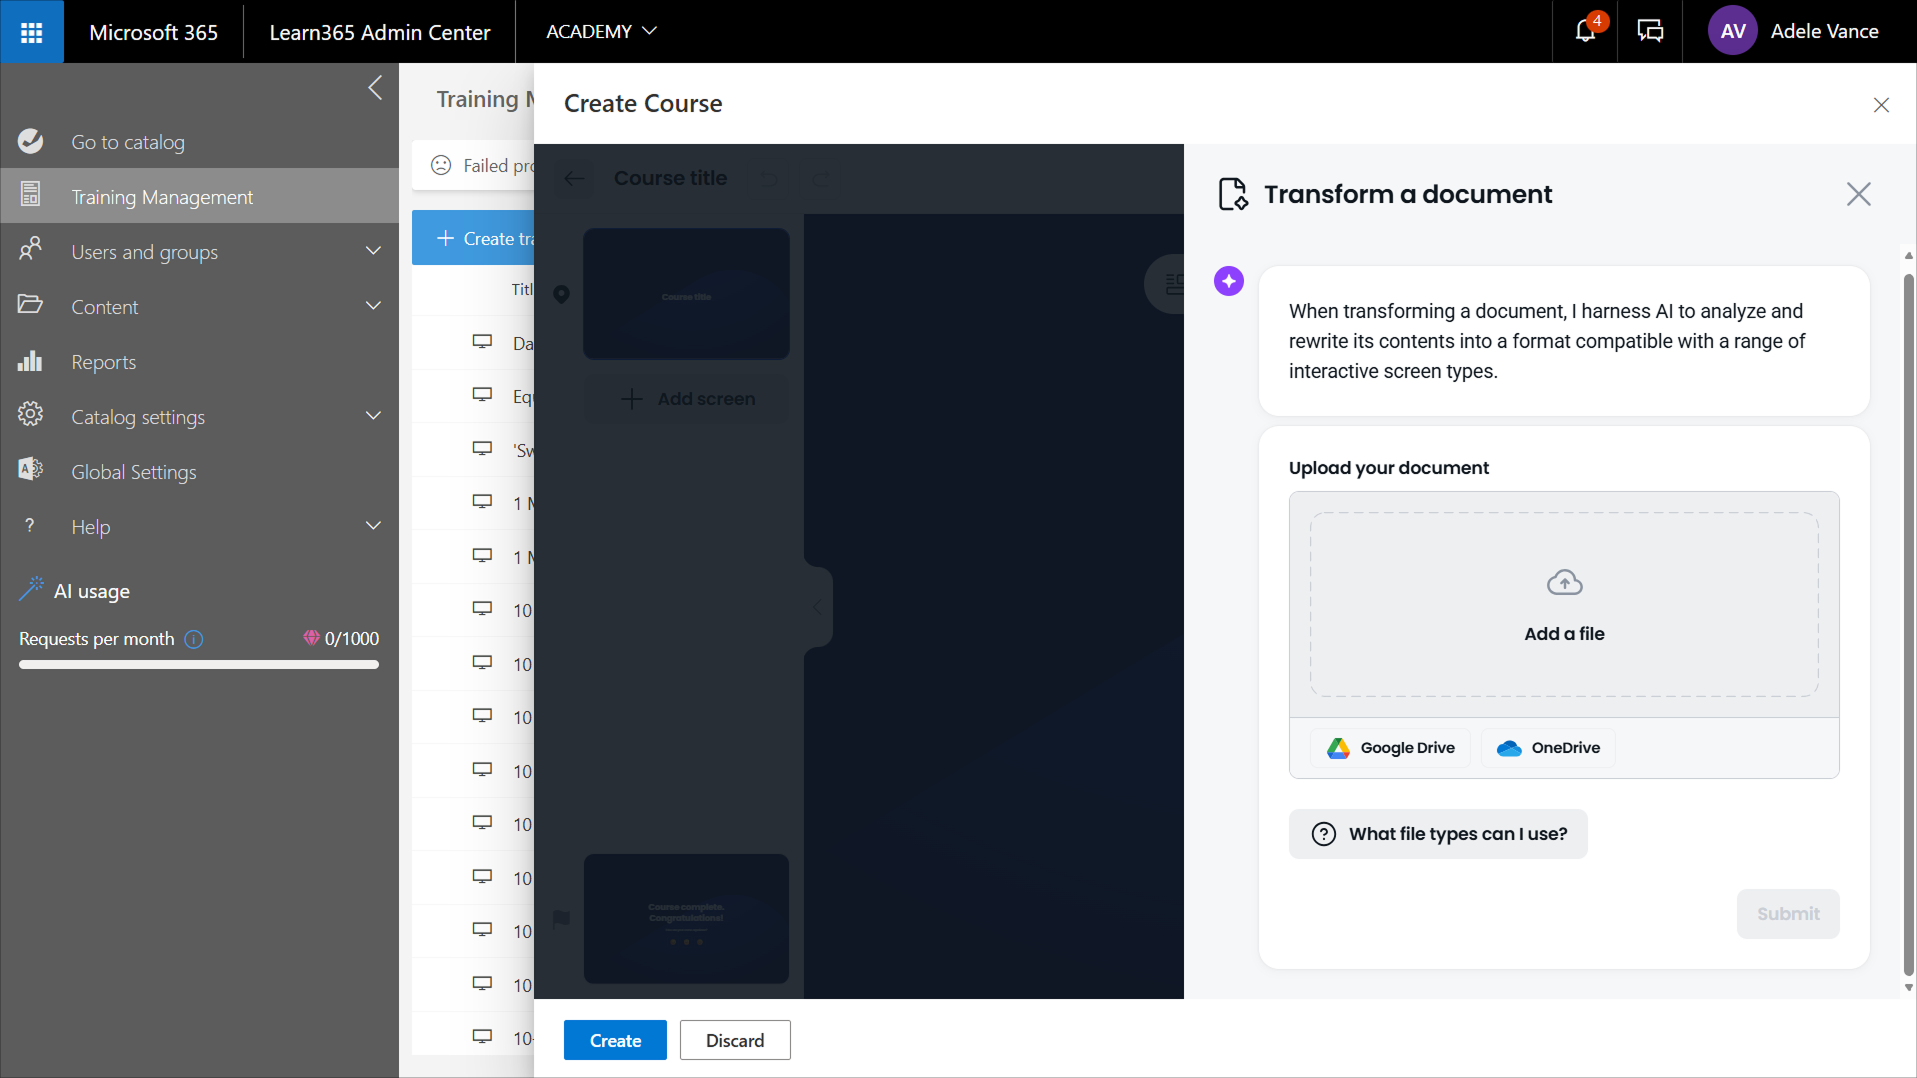The image size is (1917, 1078).
Task: Expand the Users and groups menu
Action: pyautogui.click(x=373, y=251)
